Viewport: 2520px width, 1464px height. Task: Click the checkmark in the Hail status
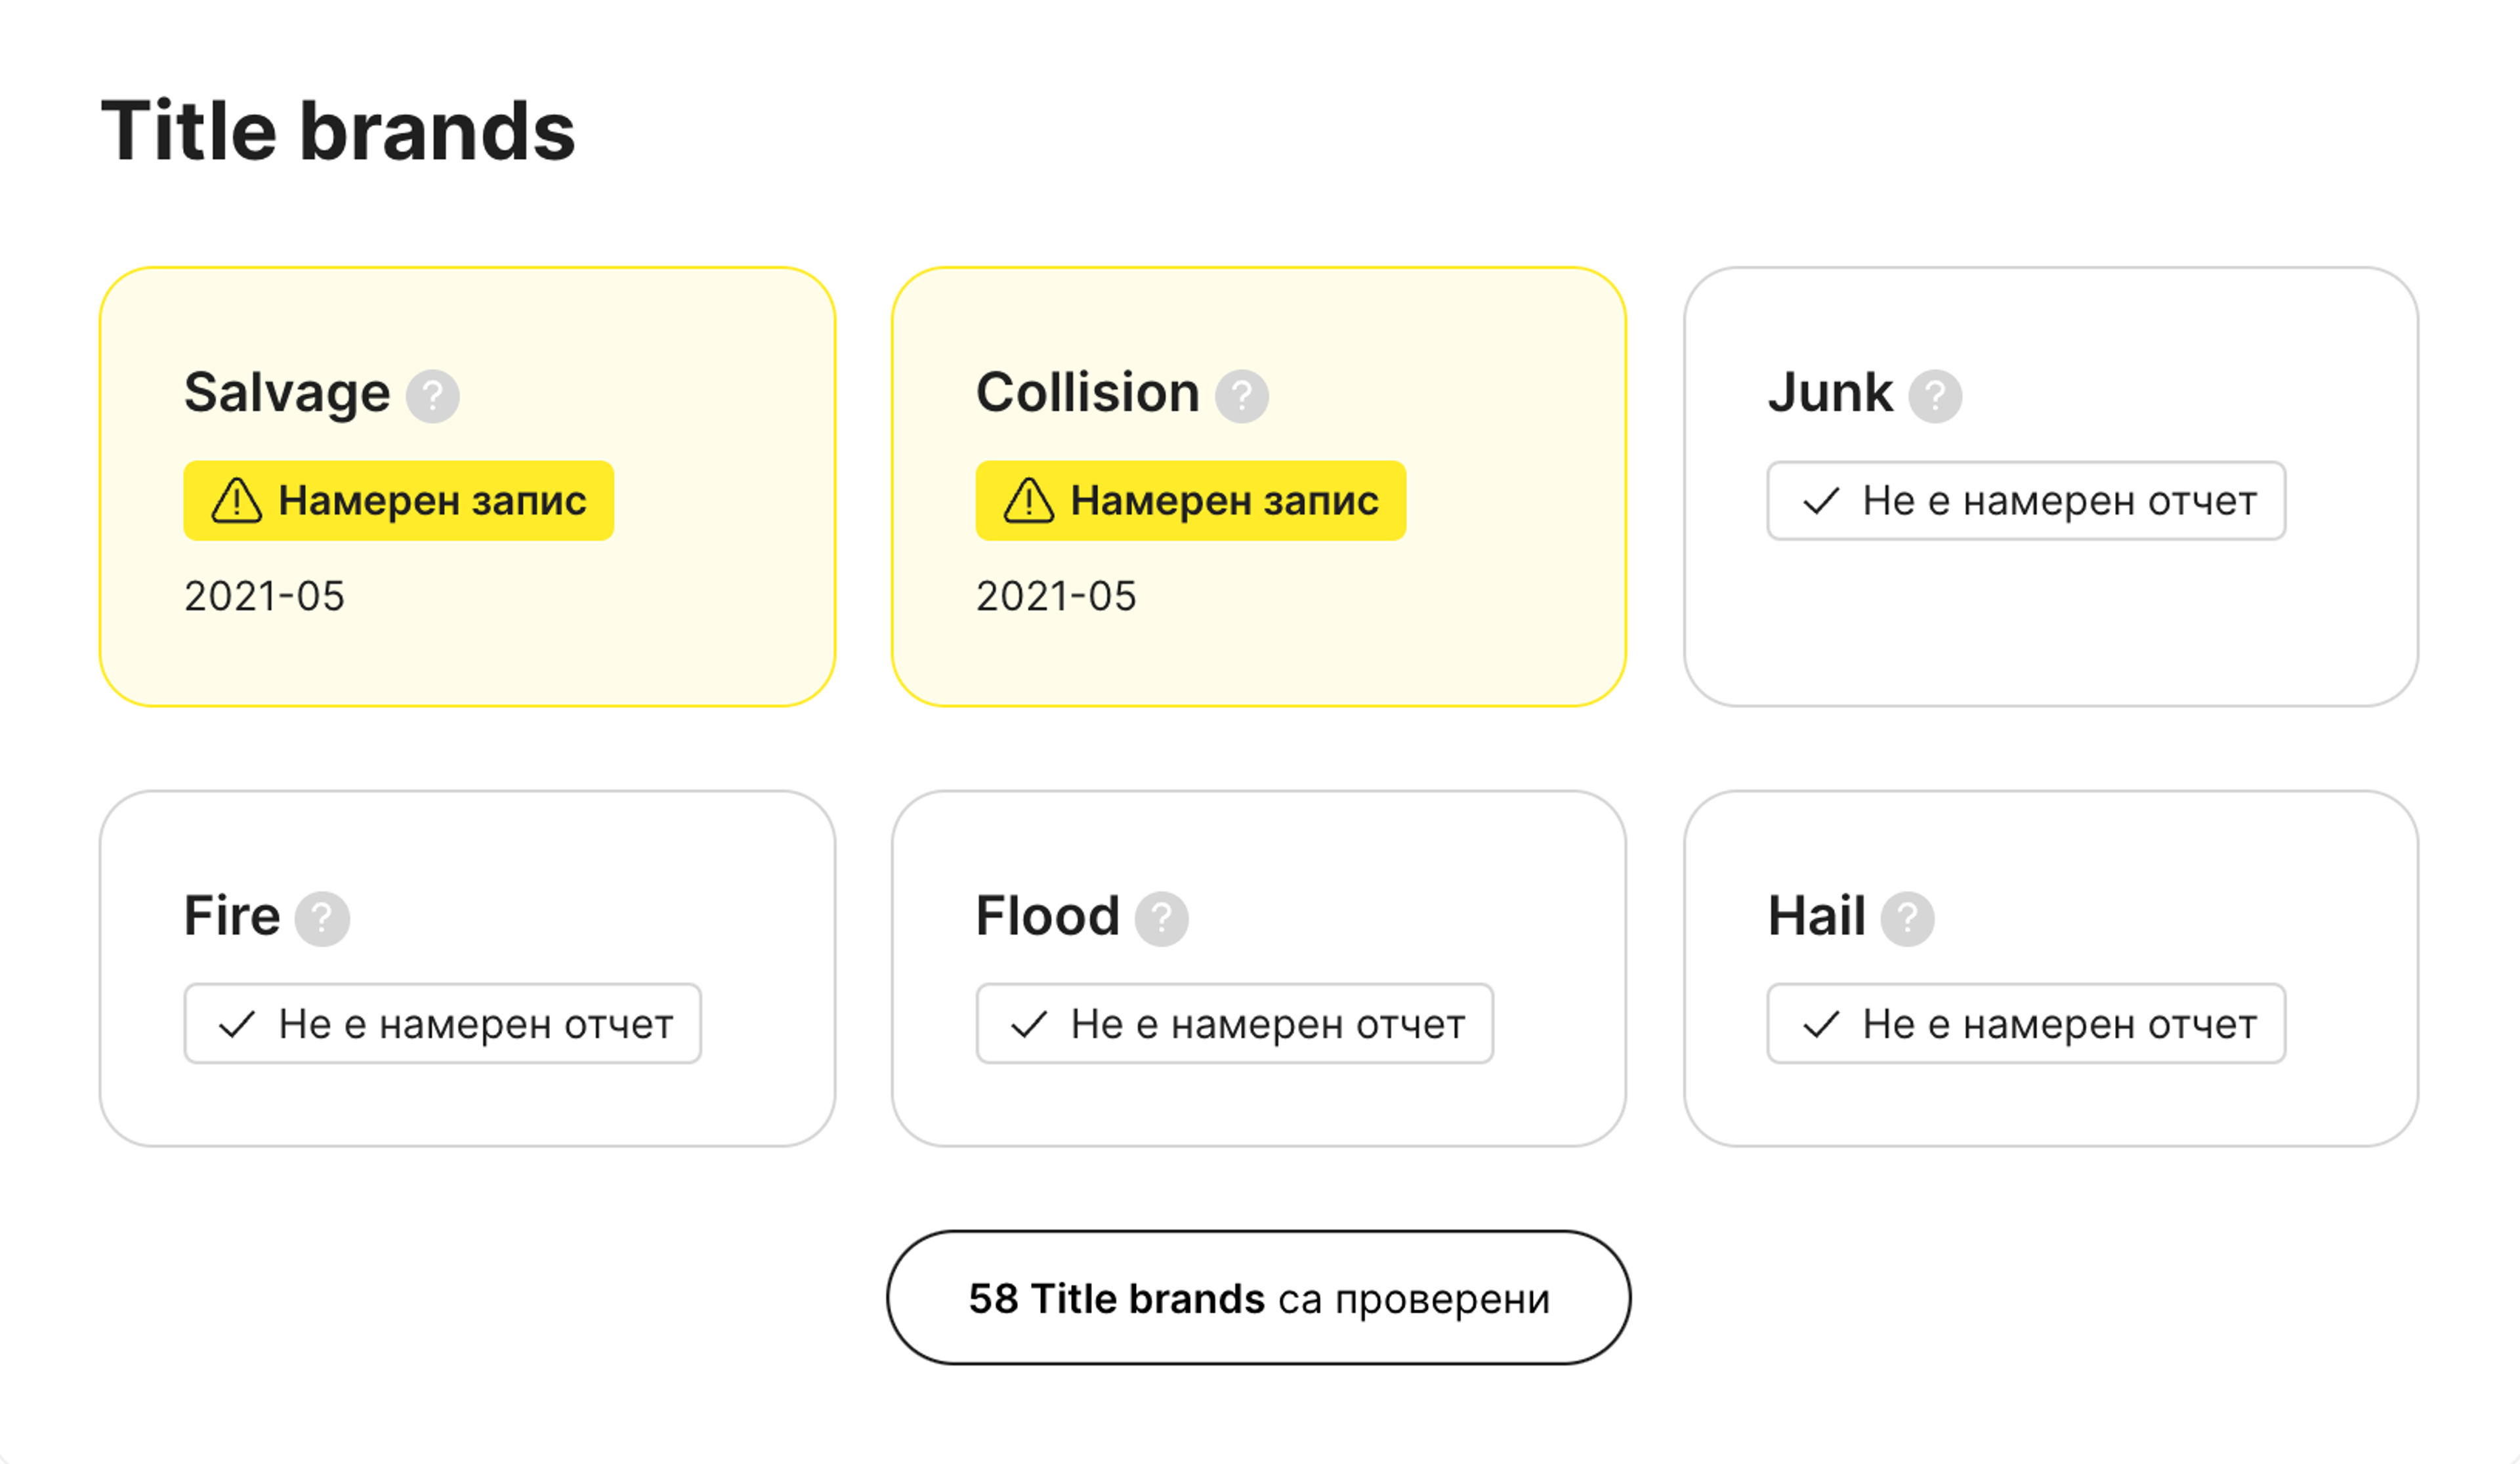coord(1821,1024)
